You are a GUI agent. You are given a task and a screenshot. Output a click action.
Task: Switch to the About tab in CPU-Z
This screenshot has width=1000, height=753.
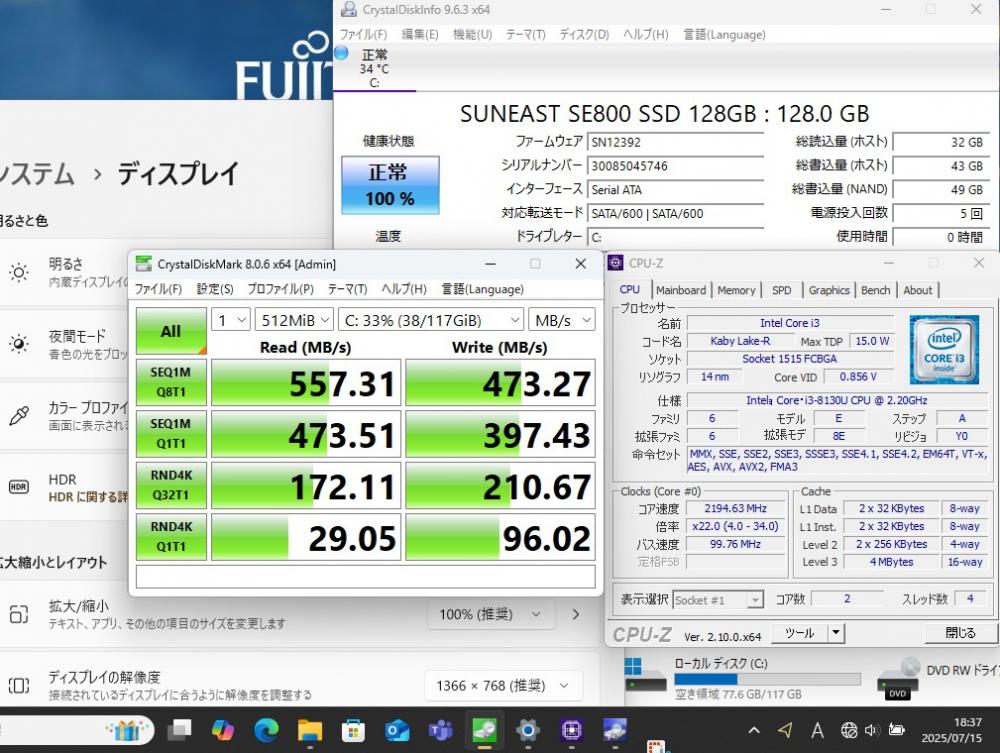[917, 290]
